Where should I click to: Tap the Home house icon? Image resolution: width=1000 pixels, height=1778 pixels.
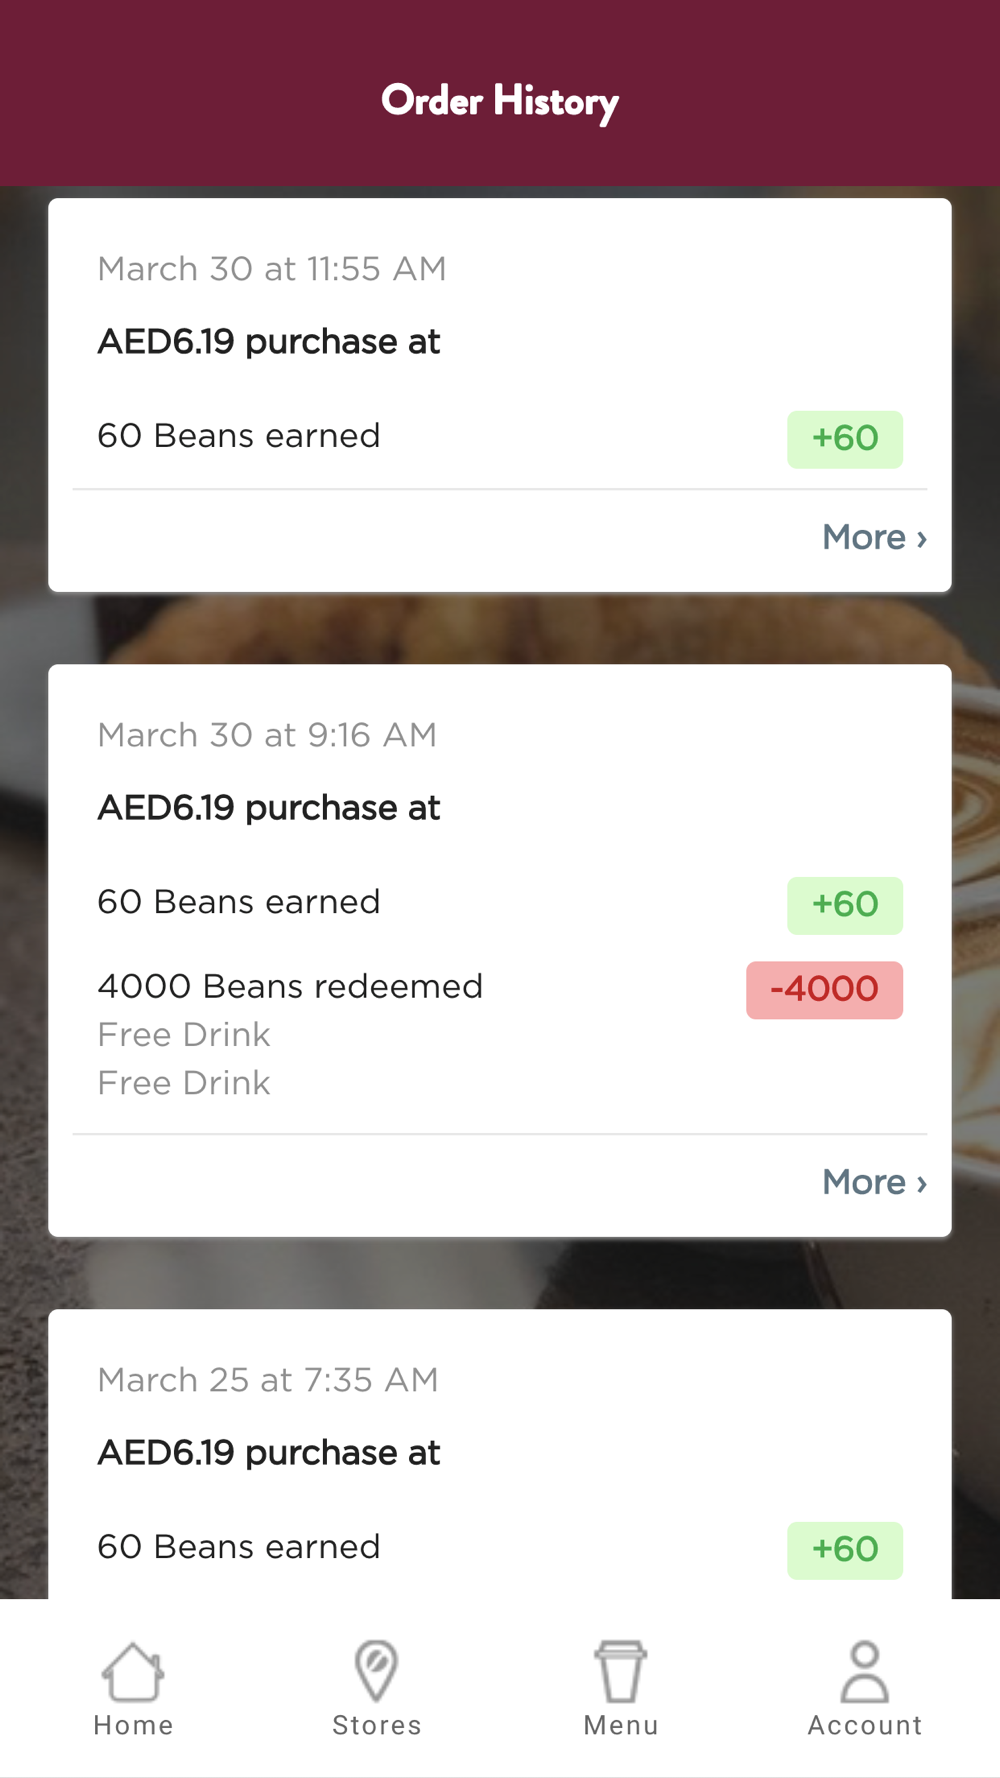133,1672
